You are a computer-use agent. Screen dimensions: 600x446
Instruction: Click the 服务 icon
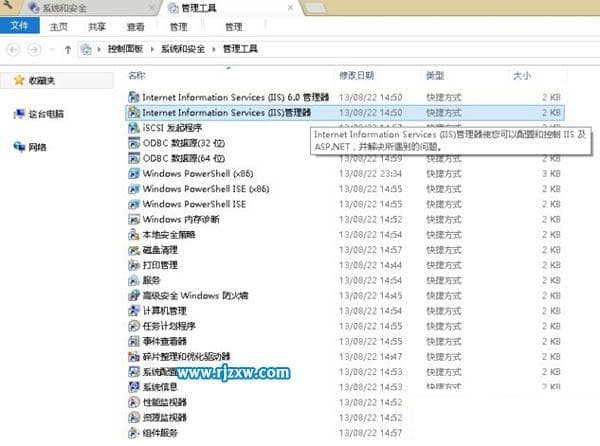click(x=134, y=280)
